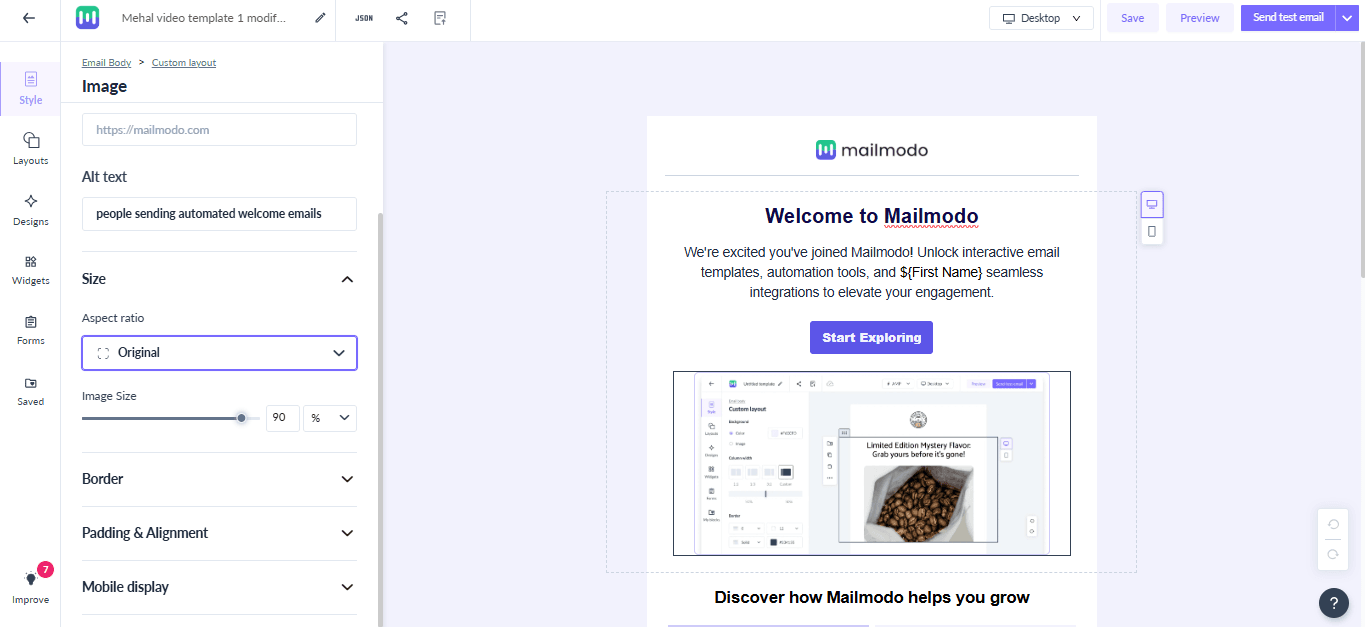Image resolution: width=1365 pixels, height=627 pixels.
Task: Click the Custom layout breadcrumb link
Action: pyautogui.click(x=184, y=63)
